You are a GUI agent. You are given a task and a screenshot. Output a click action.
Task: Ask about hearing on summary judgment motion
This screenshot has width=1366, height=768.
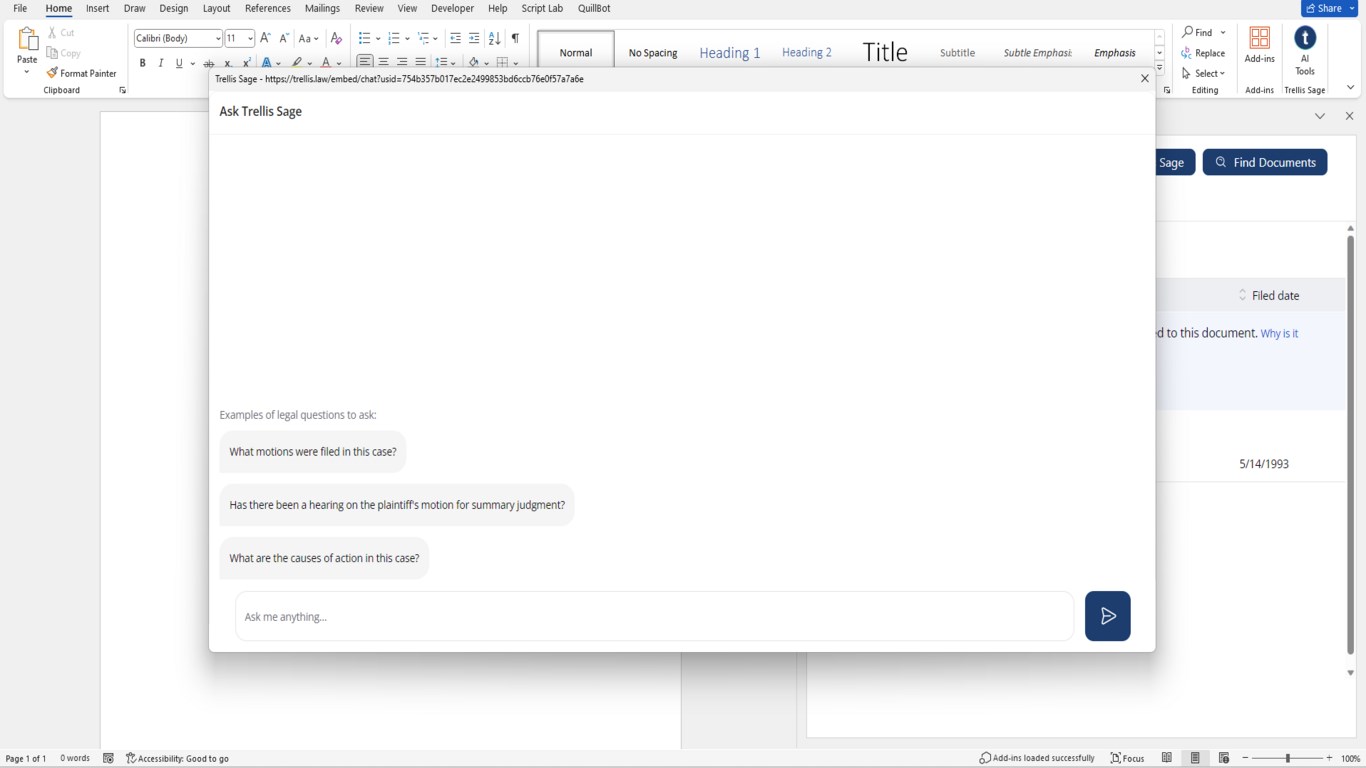click(397, 505)
